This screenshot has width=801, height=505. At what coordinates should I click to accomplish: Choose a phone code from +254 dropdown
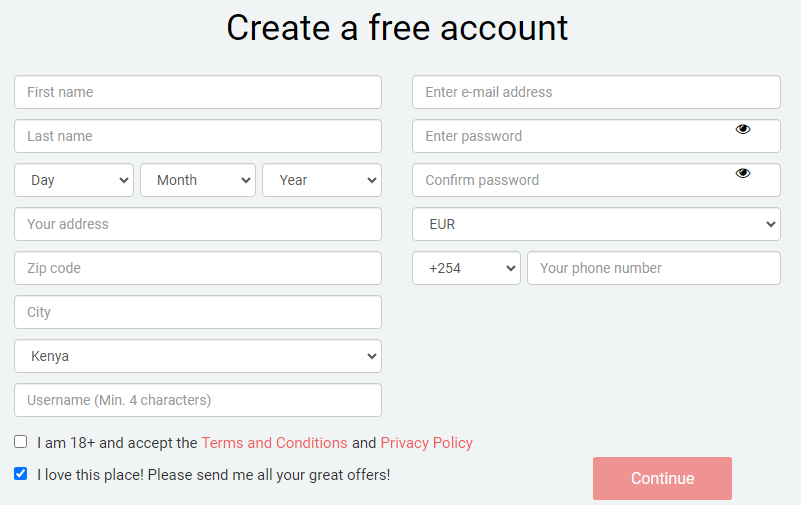[466, 268]
